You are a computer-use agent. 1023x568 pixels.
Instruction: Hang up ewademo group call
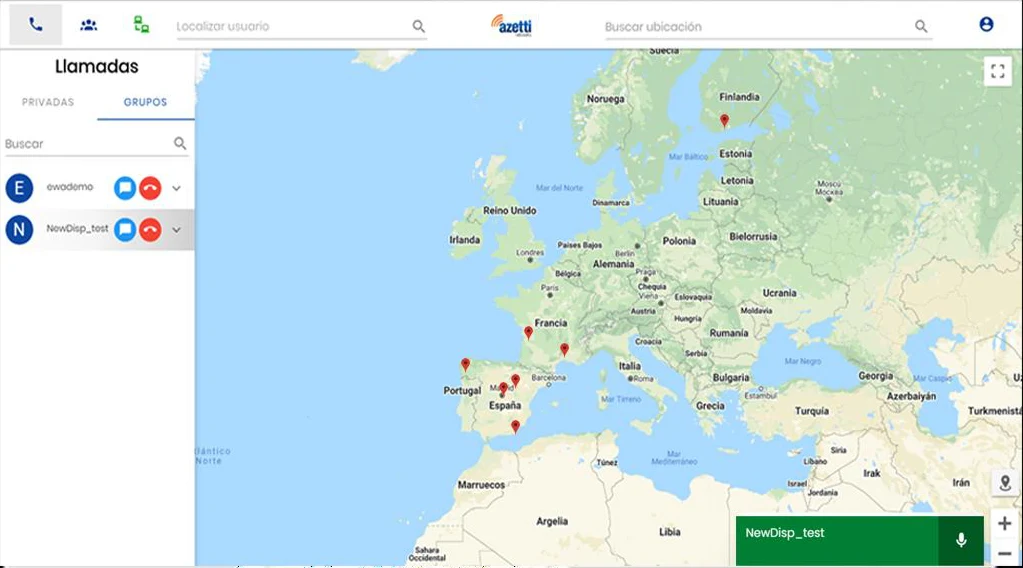tap(150, 188)
